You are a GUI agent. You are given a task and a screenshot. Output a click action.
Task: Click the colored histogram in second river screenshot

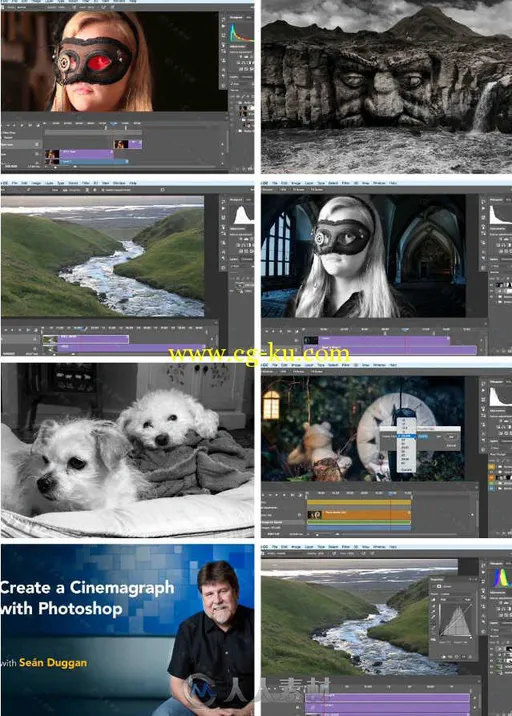501,578
